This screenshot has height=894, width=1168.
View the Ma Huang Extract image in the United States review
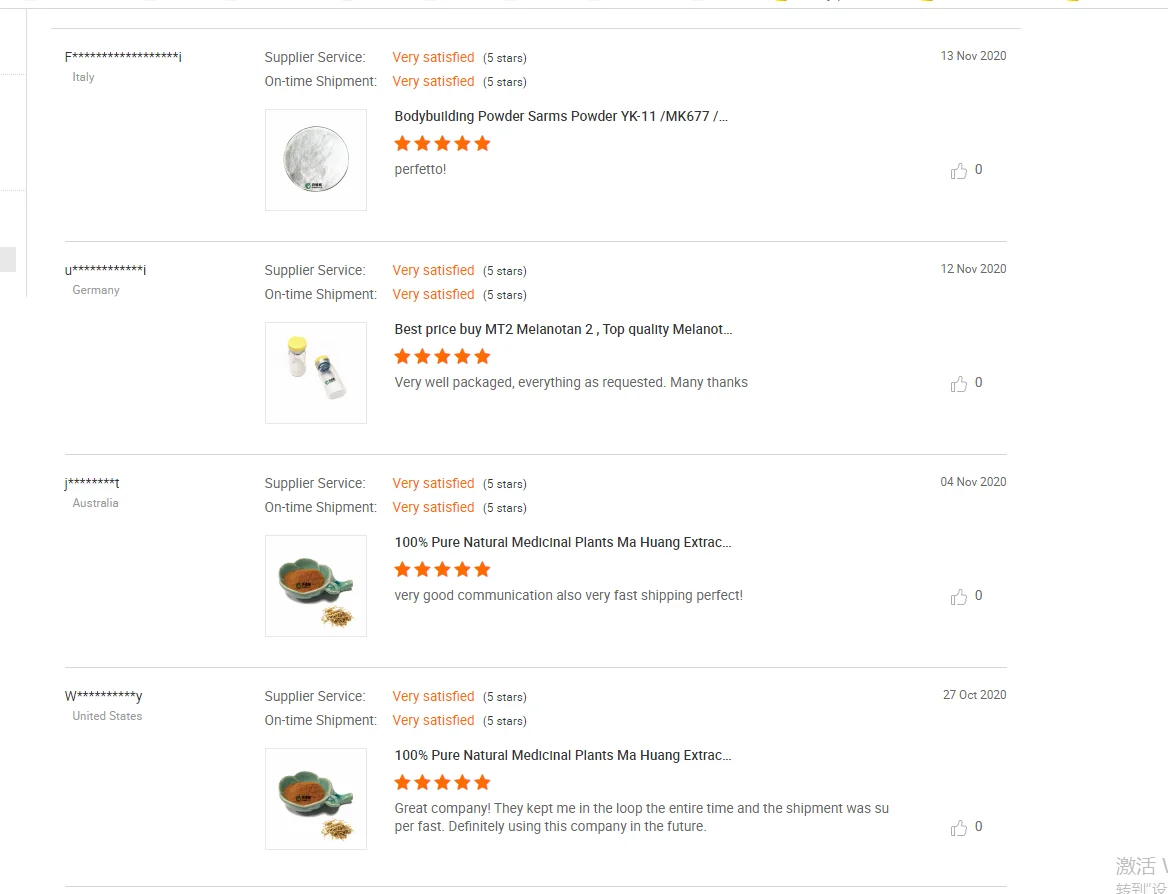[x=316, y=799]
